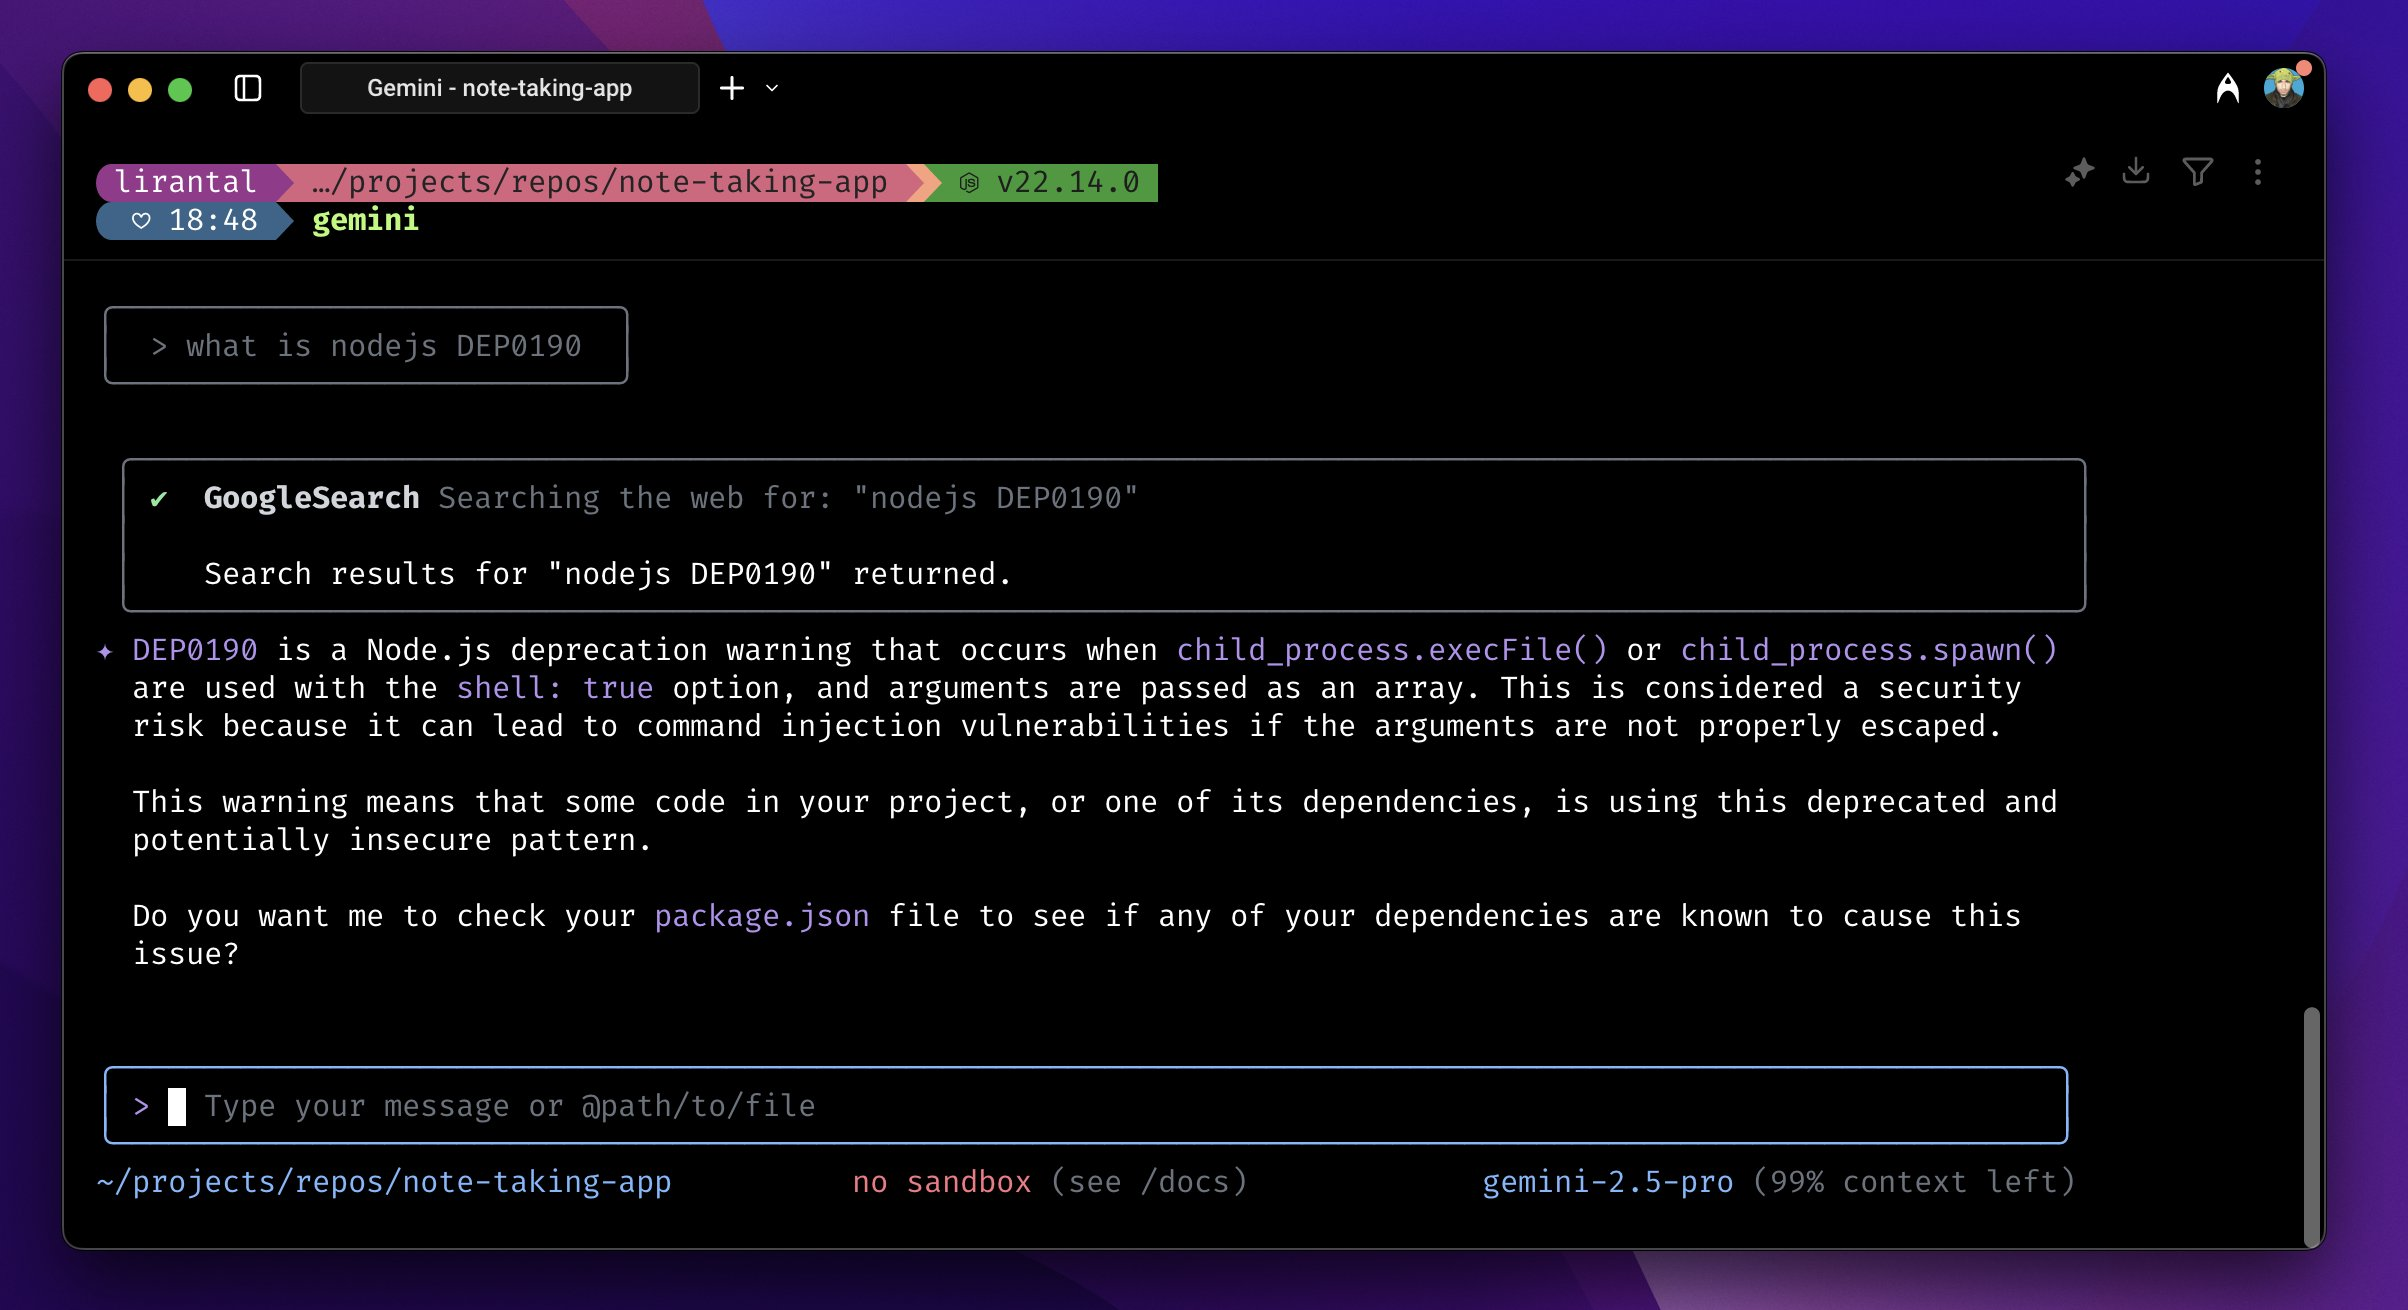
Task: Click the note-taking-app path segment in prompt
Action: [600, 182]
